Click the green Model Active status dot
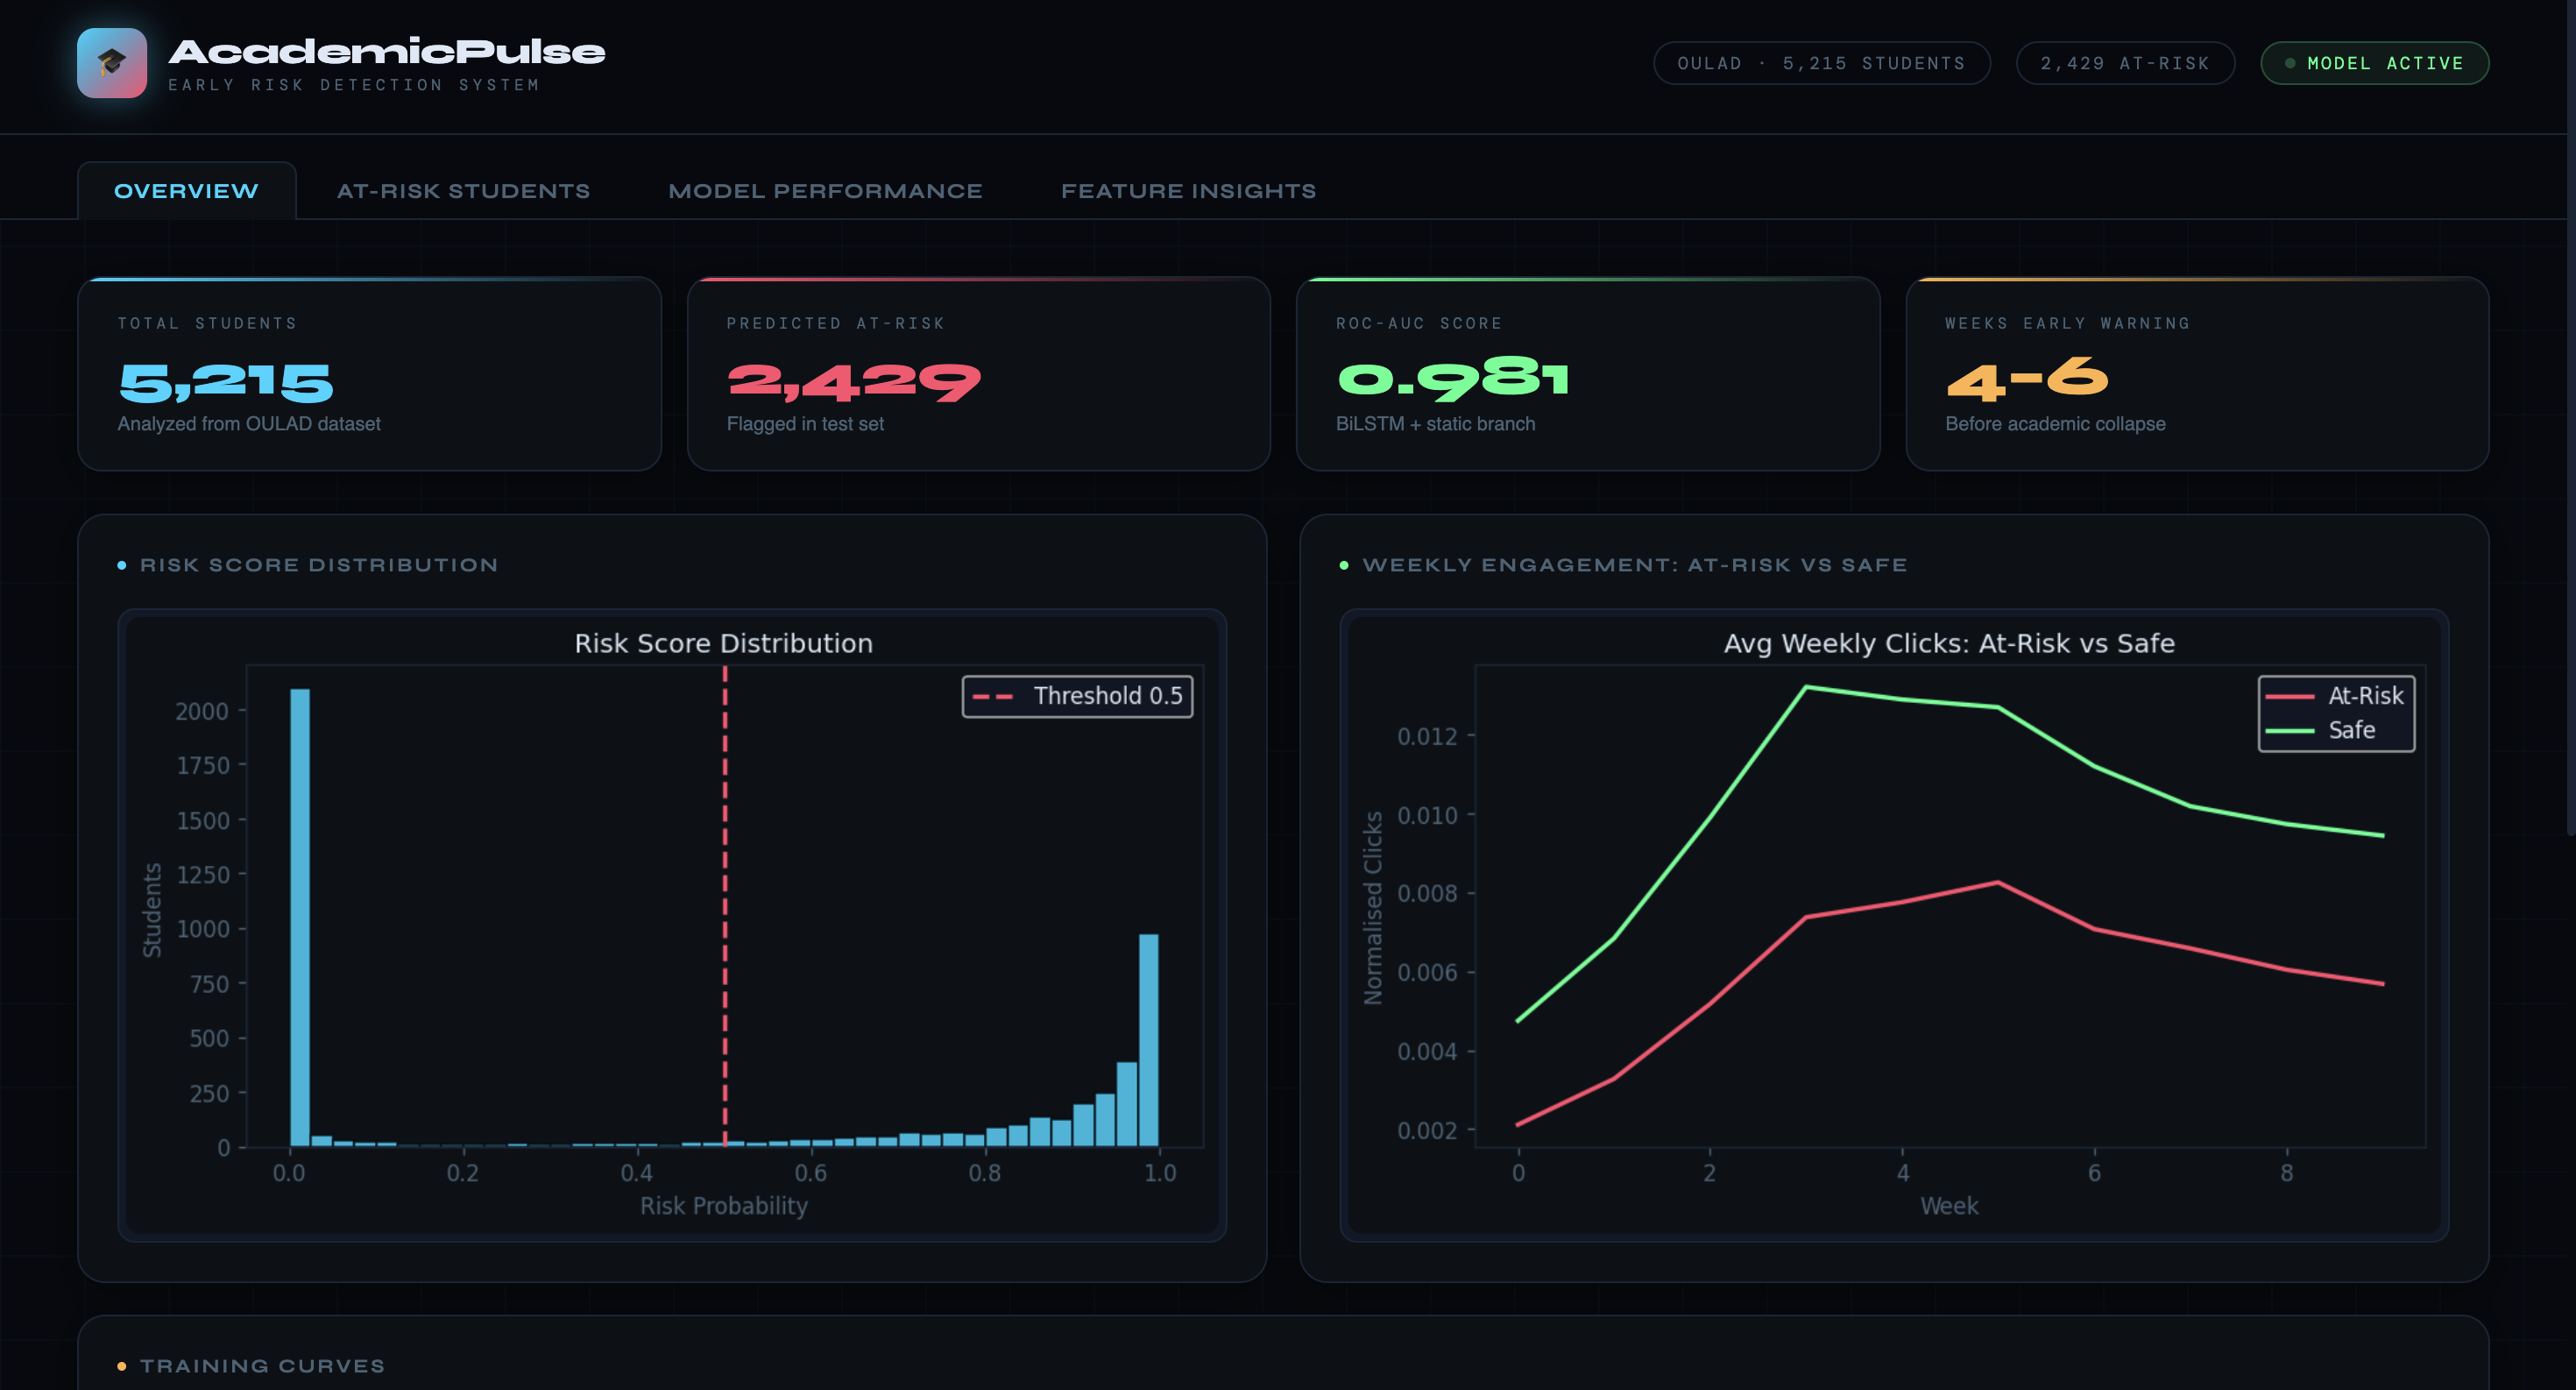 click(x=2290, y=63)
